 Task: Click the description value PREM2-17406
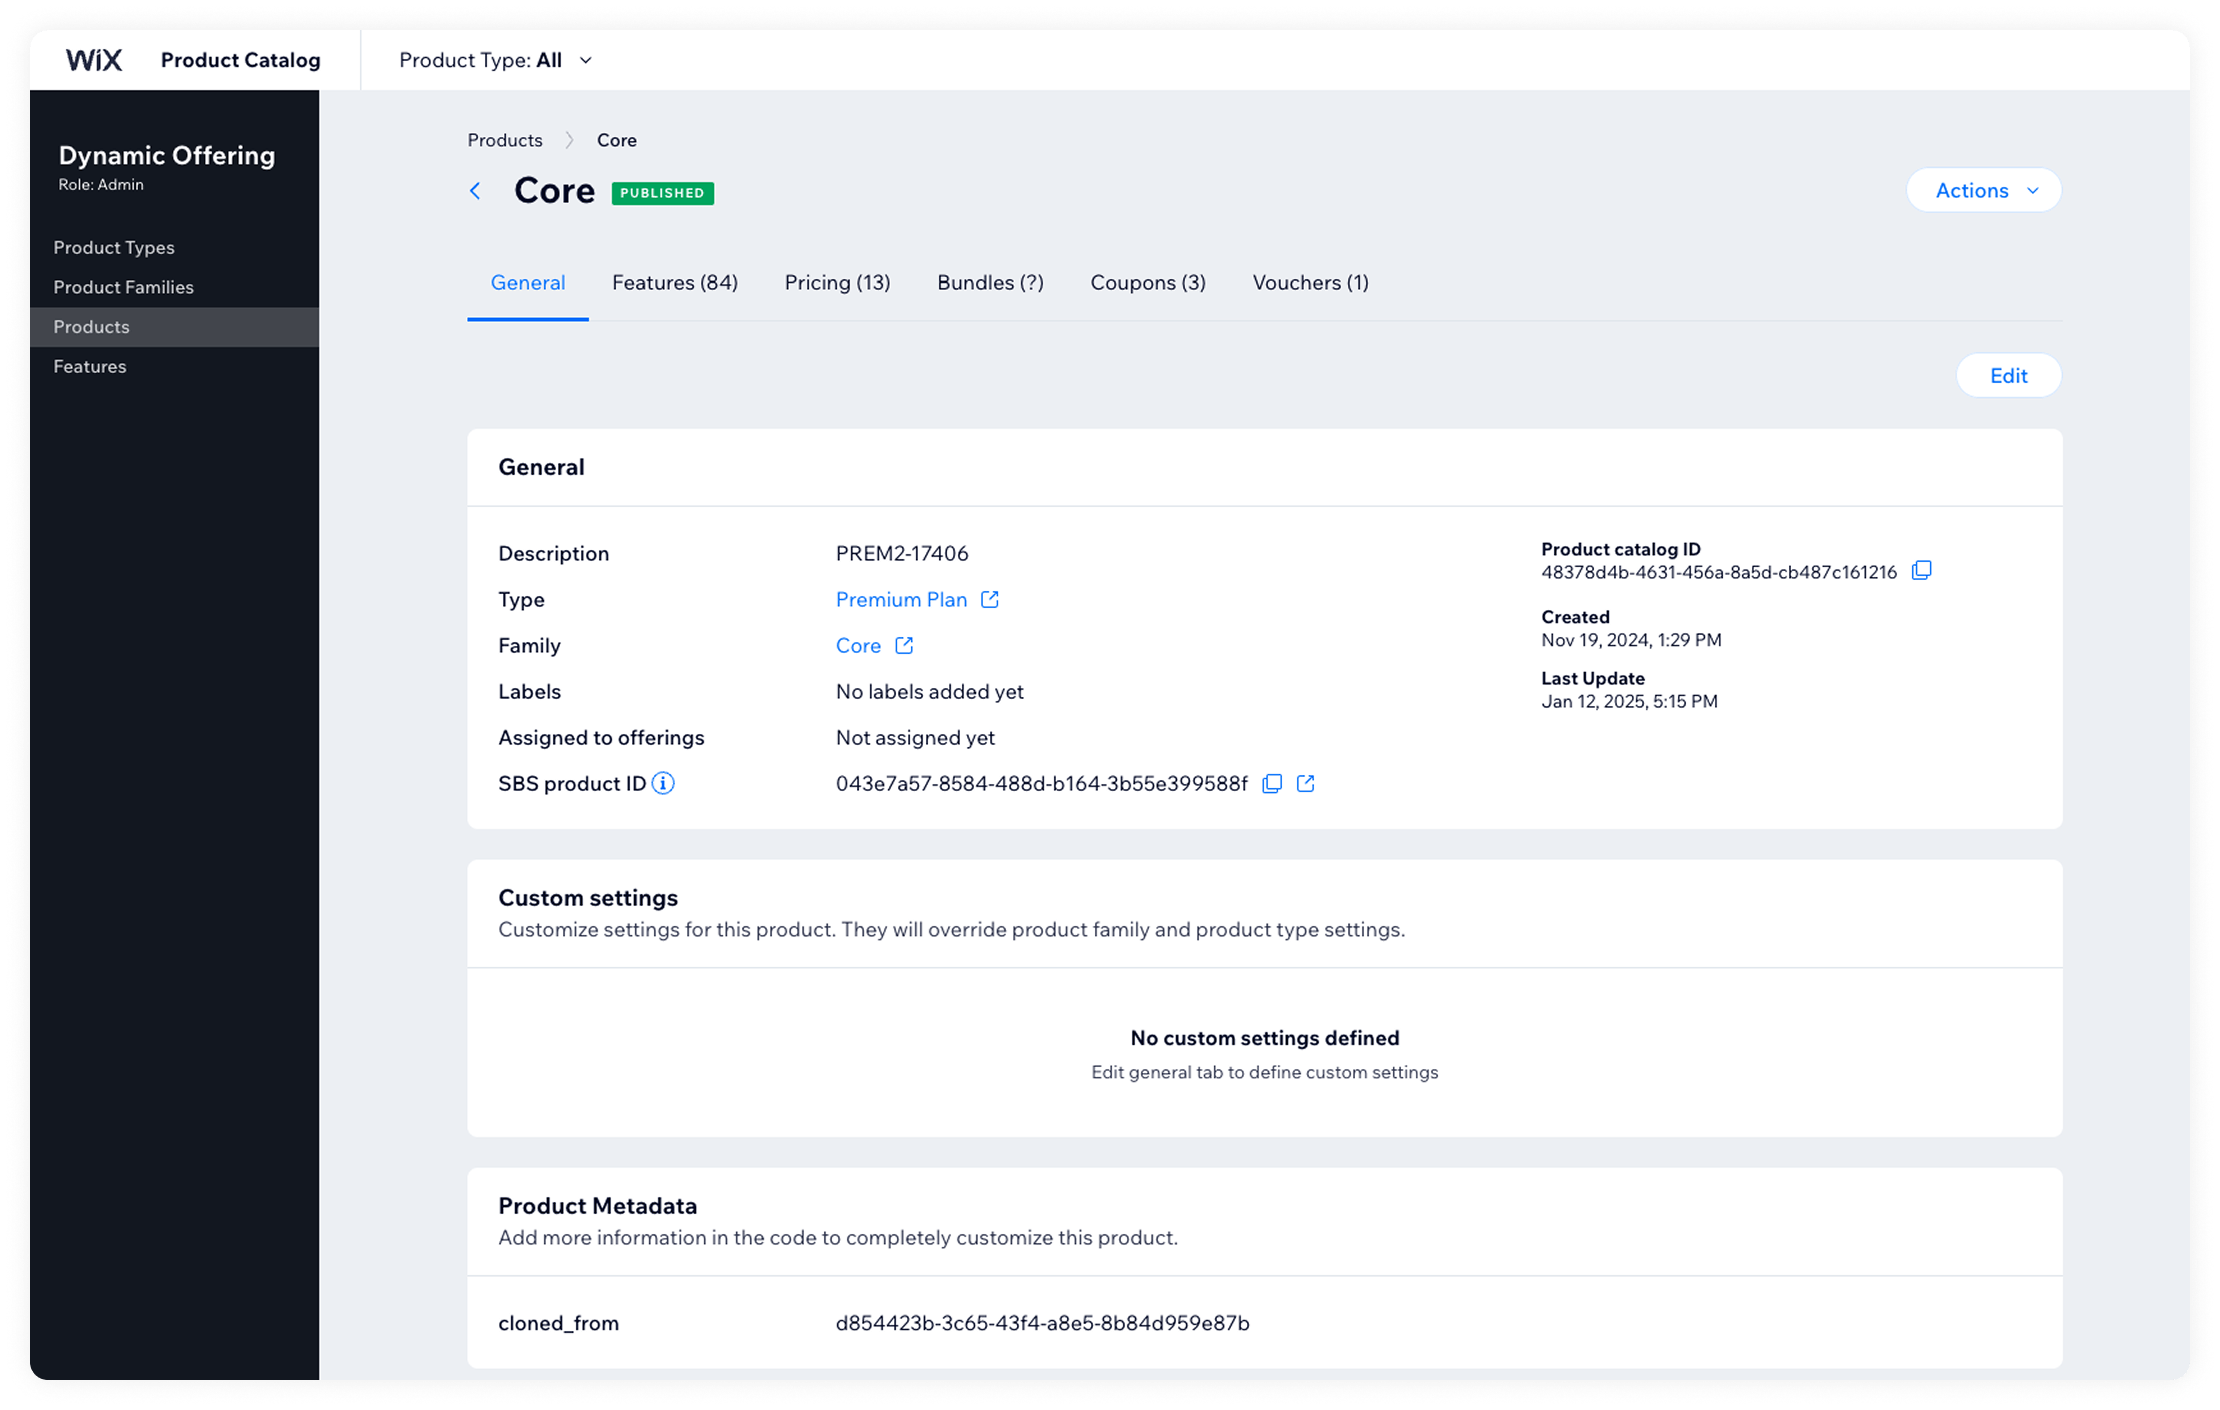(902, 554)
